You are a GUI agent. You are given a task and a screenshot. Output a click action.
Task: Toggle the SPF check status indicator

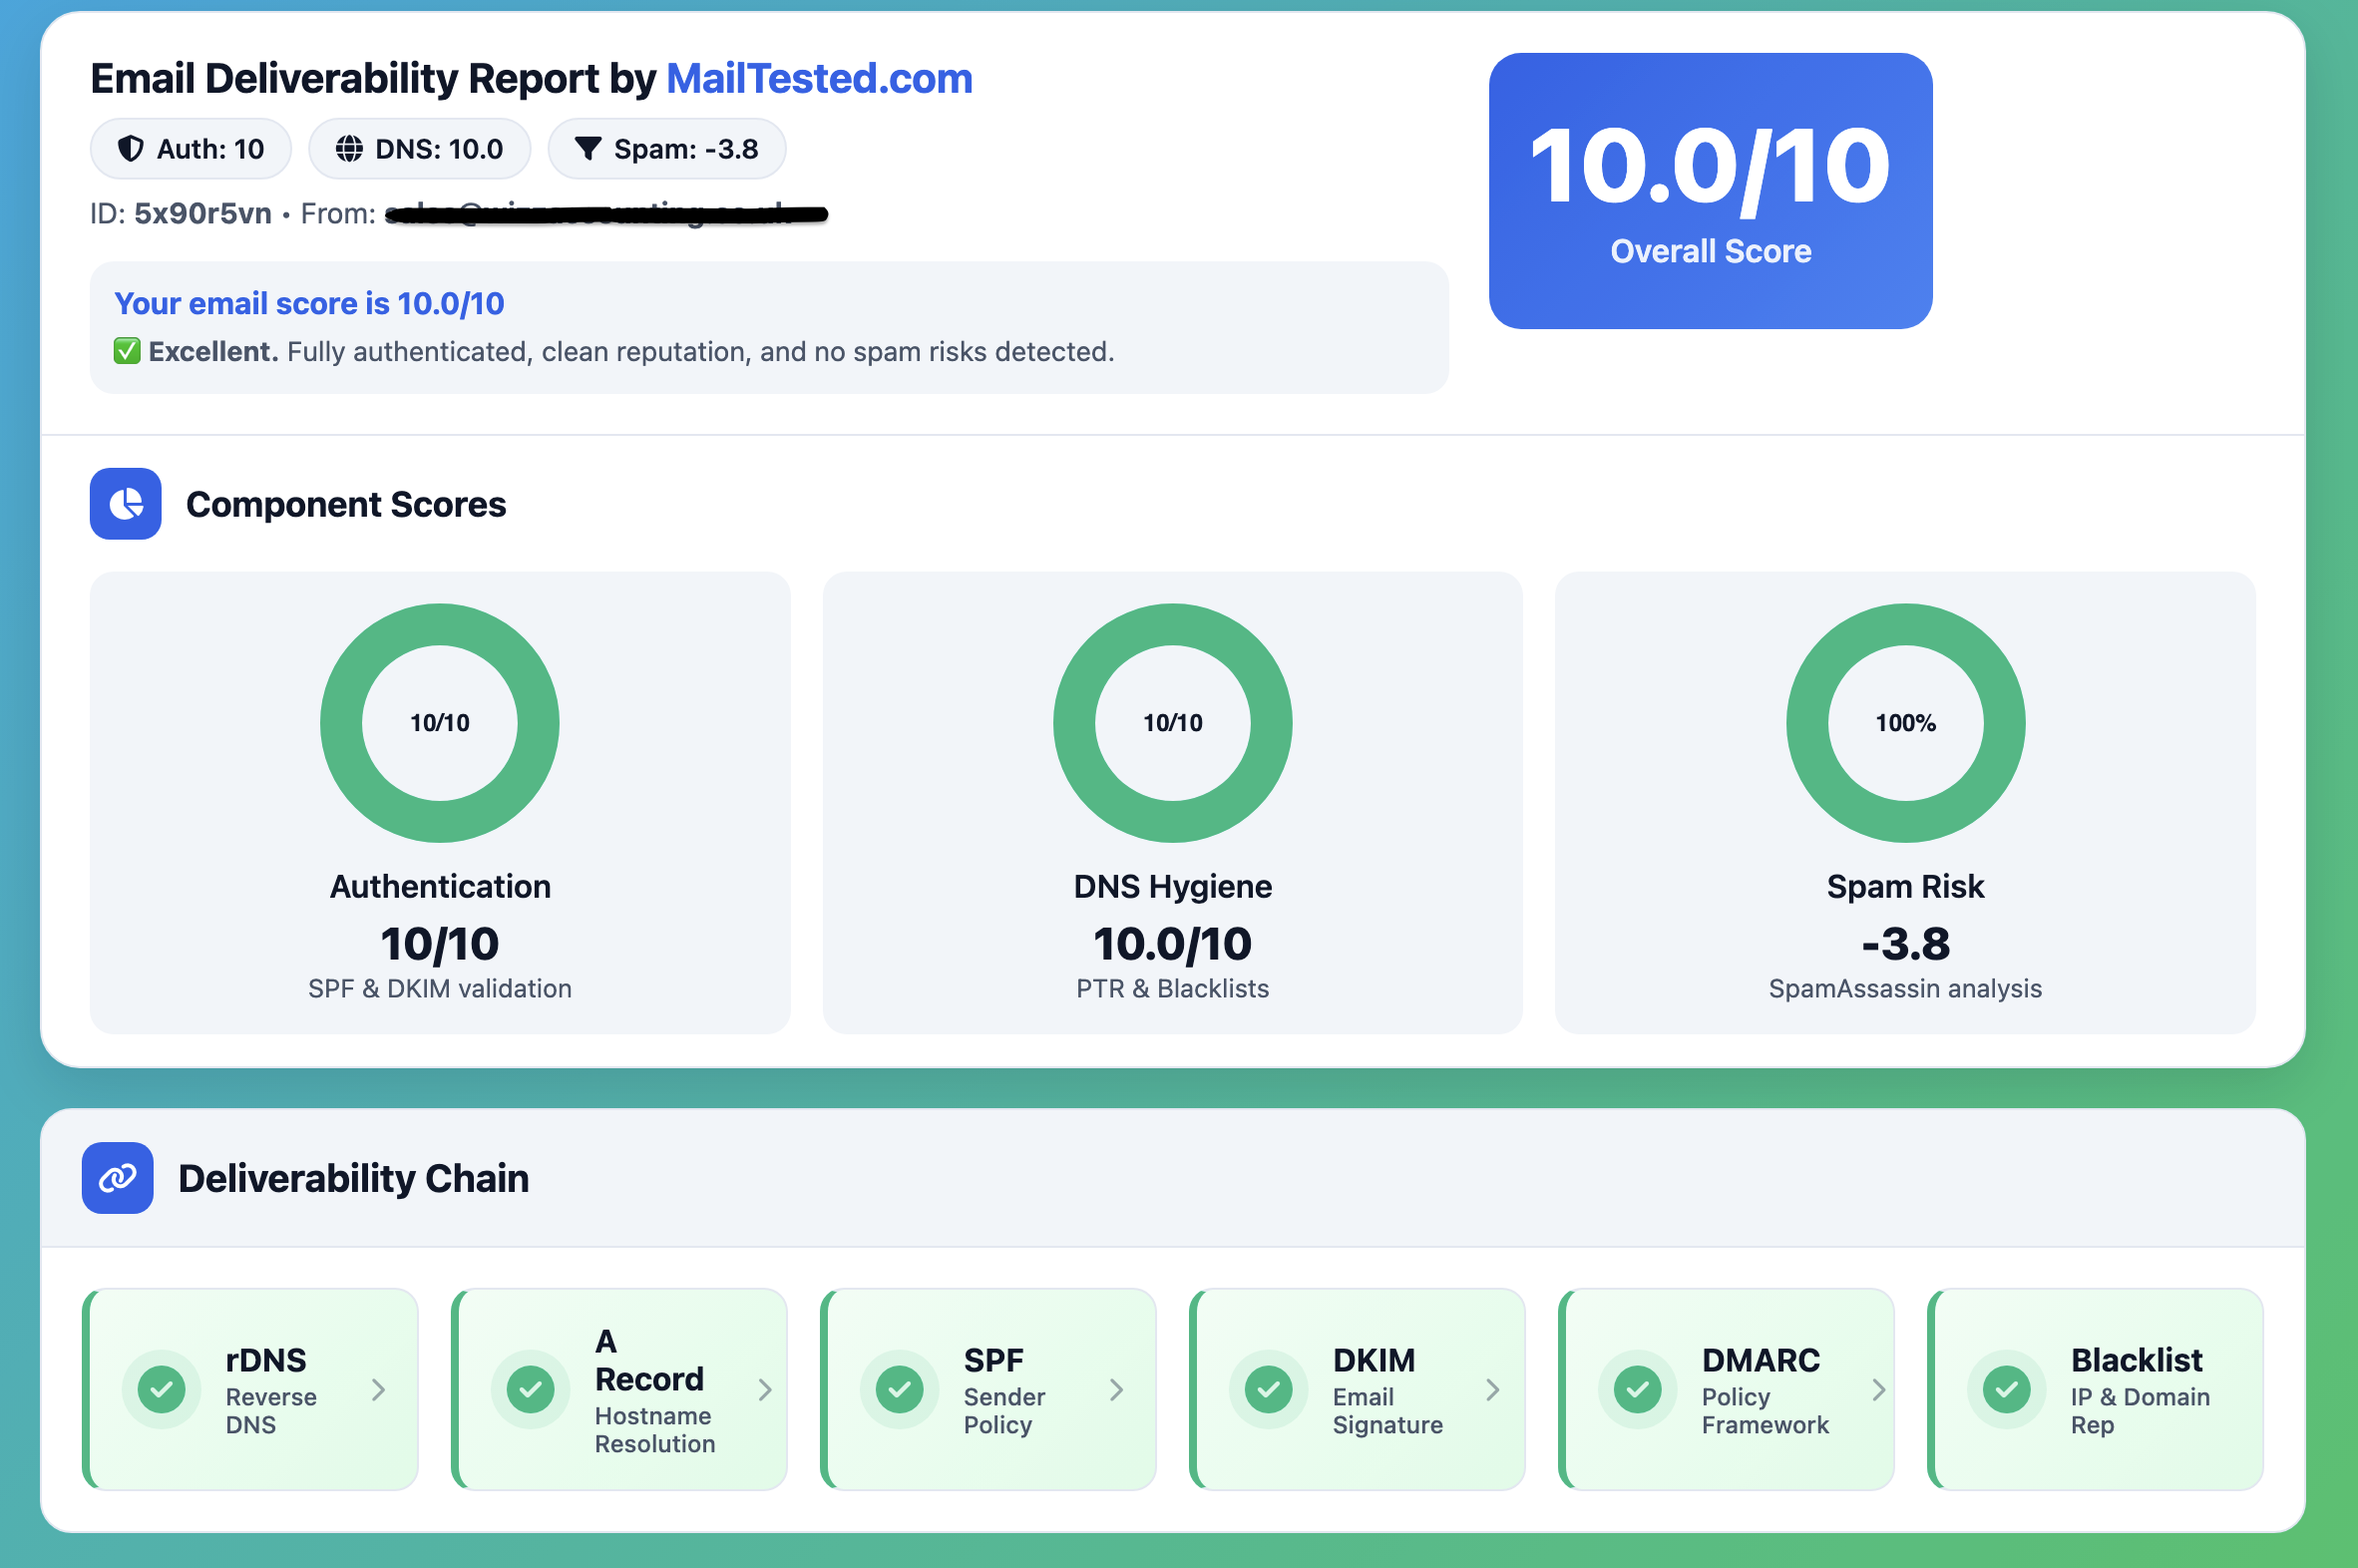[x=900, y=1389]
